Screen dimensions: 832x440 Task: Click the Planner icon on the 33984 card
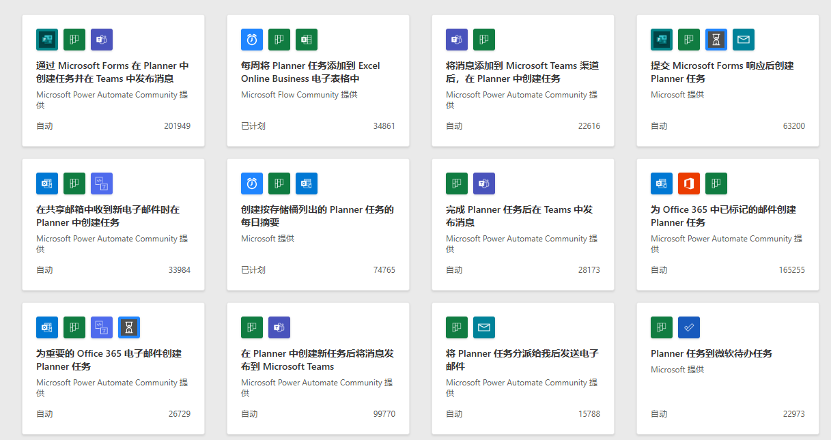click(74, 183)
